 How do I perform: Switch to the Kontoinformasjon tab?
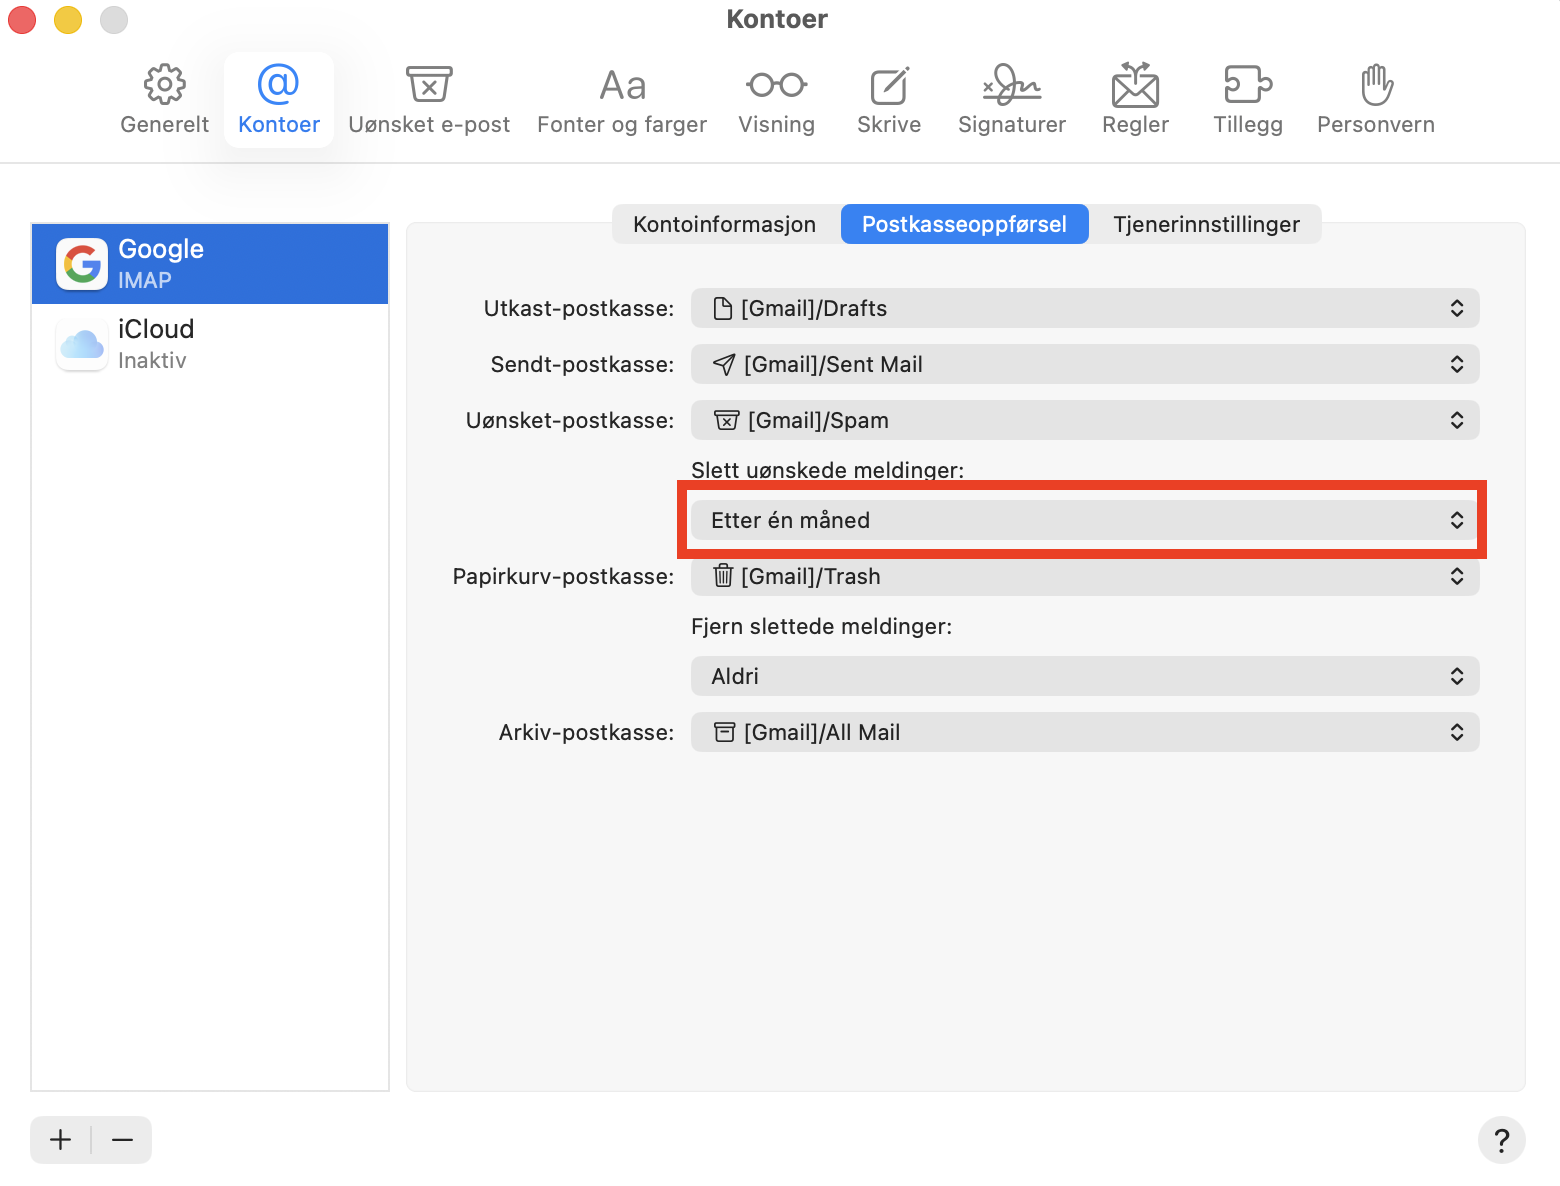[725, 224]
